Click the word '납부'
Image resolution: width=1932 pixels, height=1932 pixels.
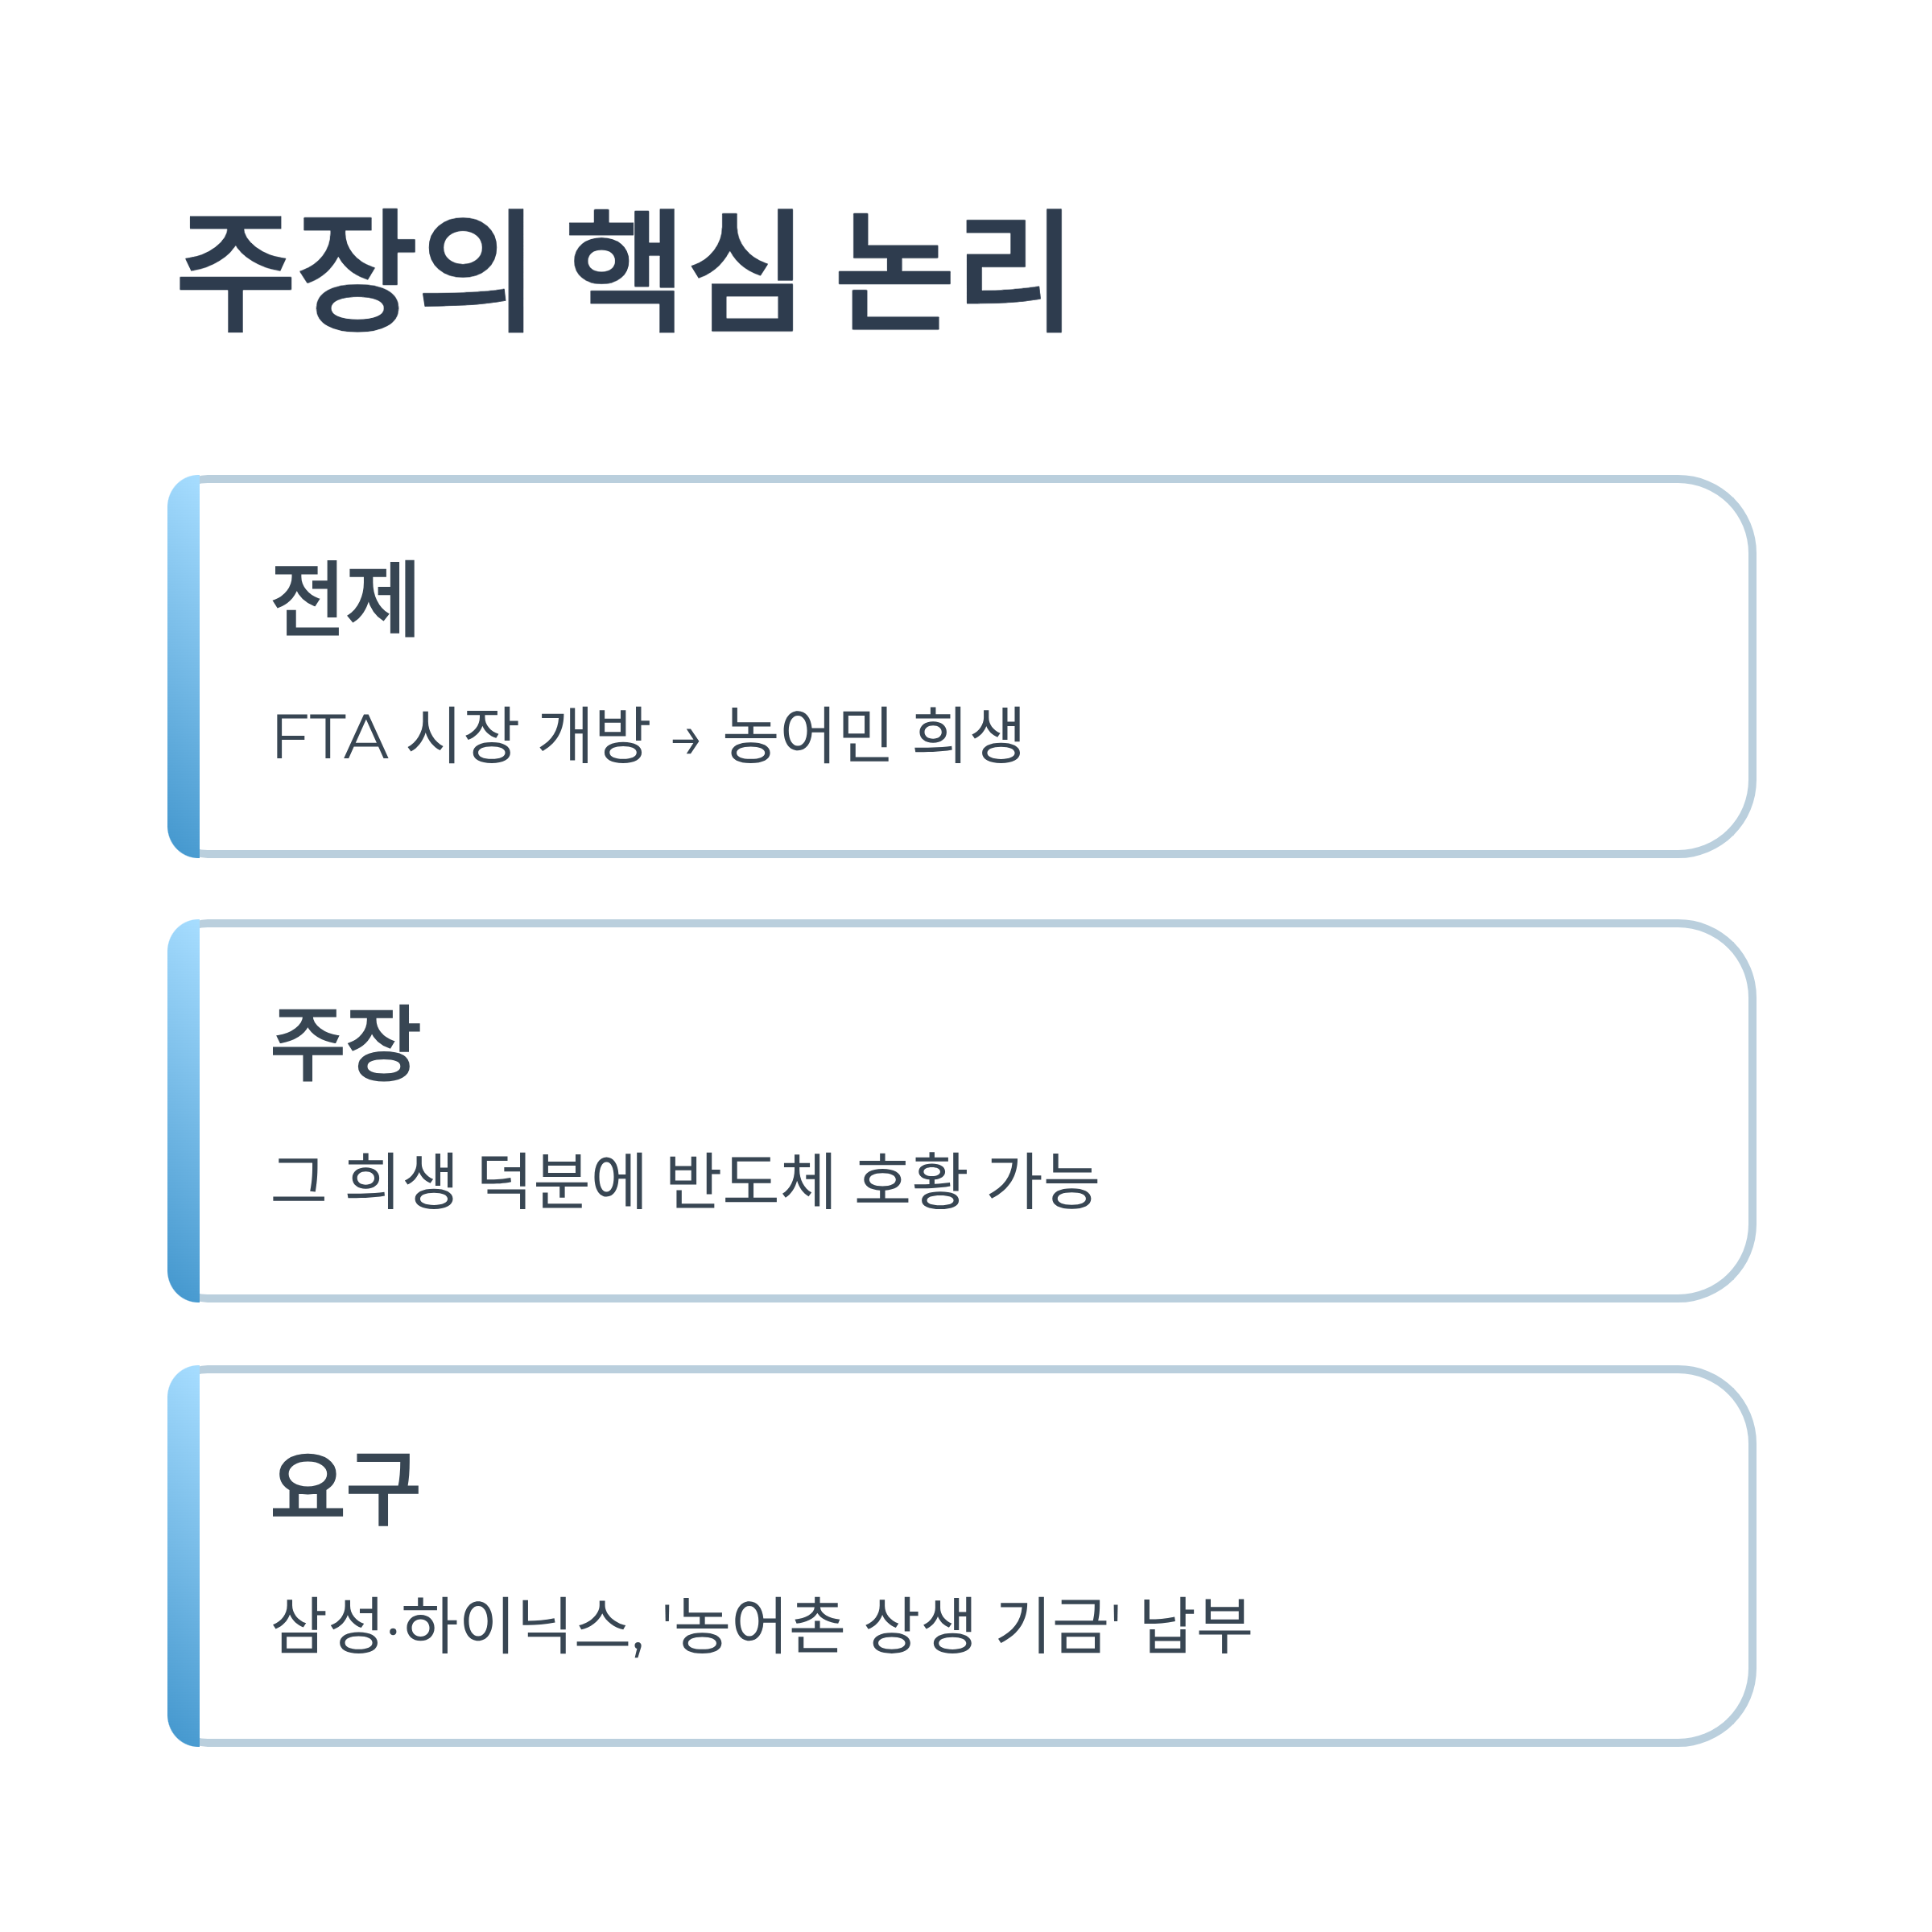[x=1196, y=1625]
